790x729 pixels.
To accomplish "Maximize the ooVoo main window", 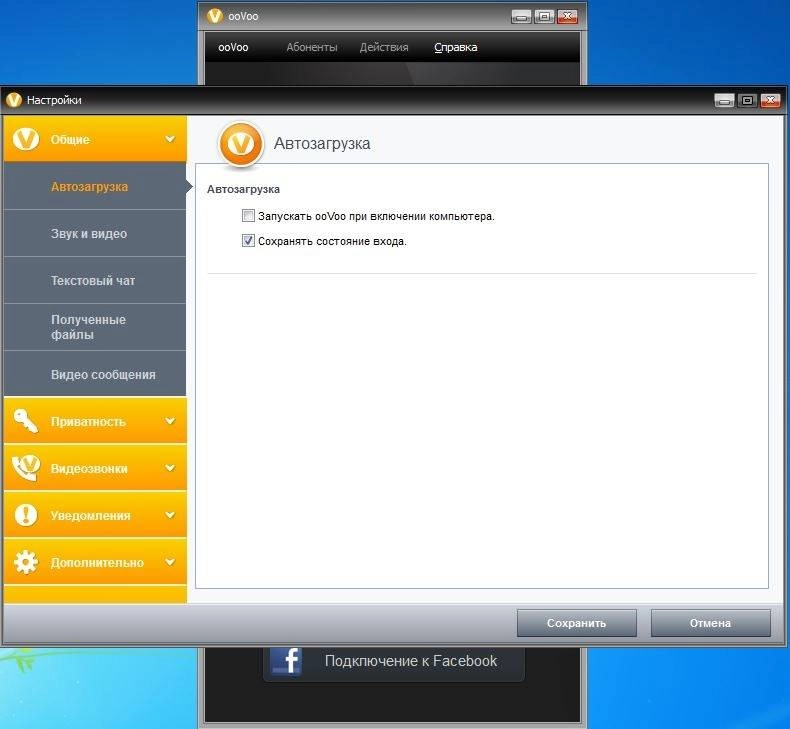I will tap(544, 16).
